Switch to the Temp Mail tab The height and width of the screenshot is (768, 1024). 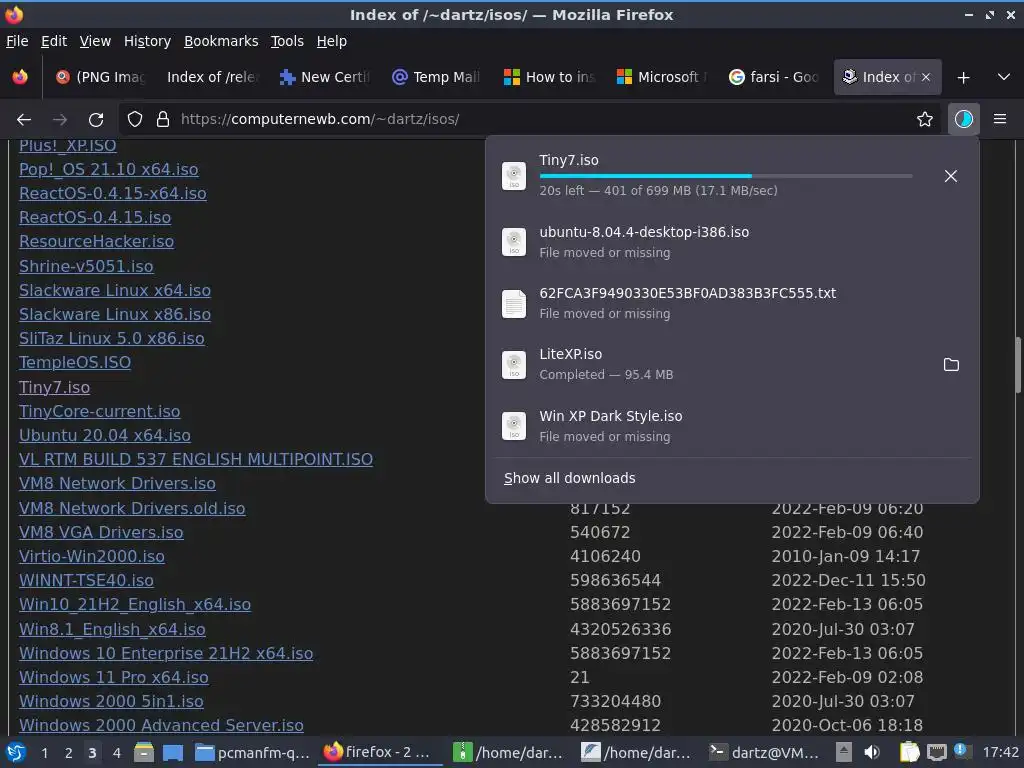point(436,77)
